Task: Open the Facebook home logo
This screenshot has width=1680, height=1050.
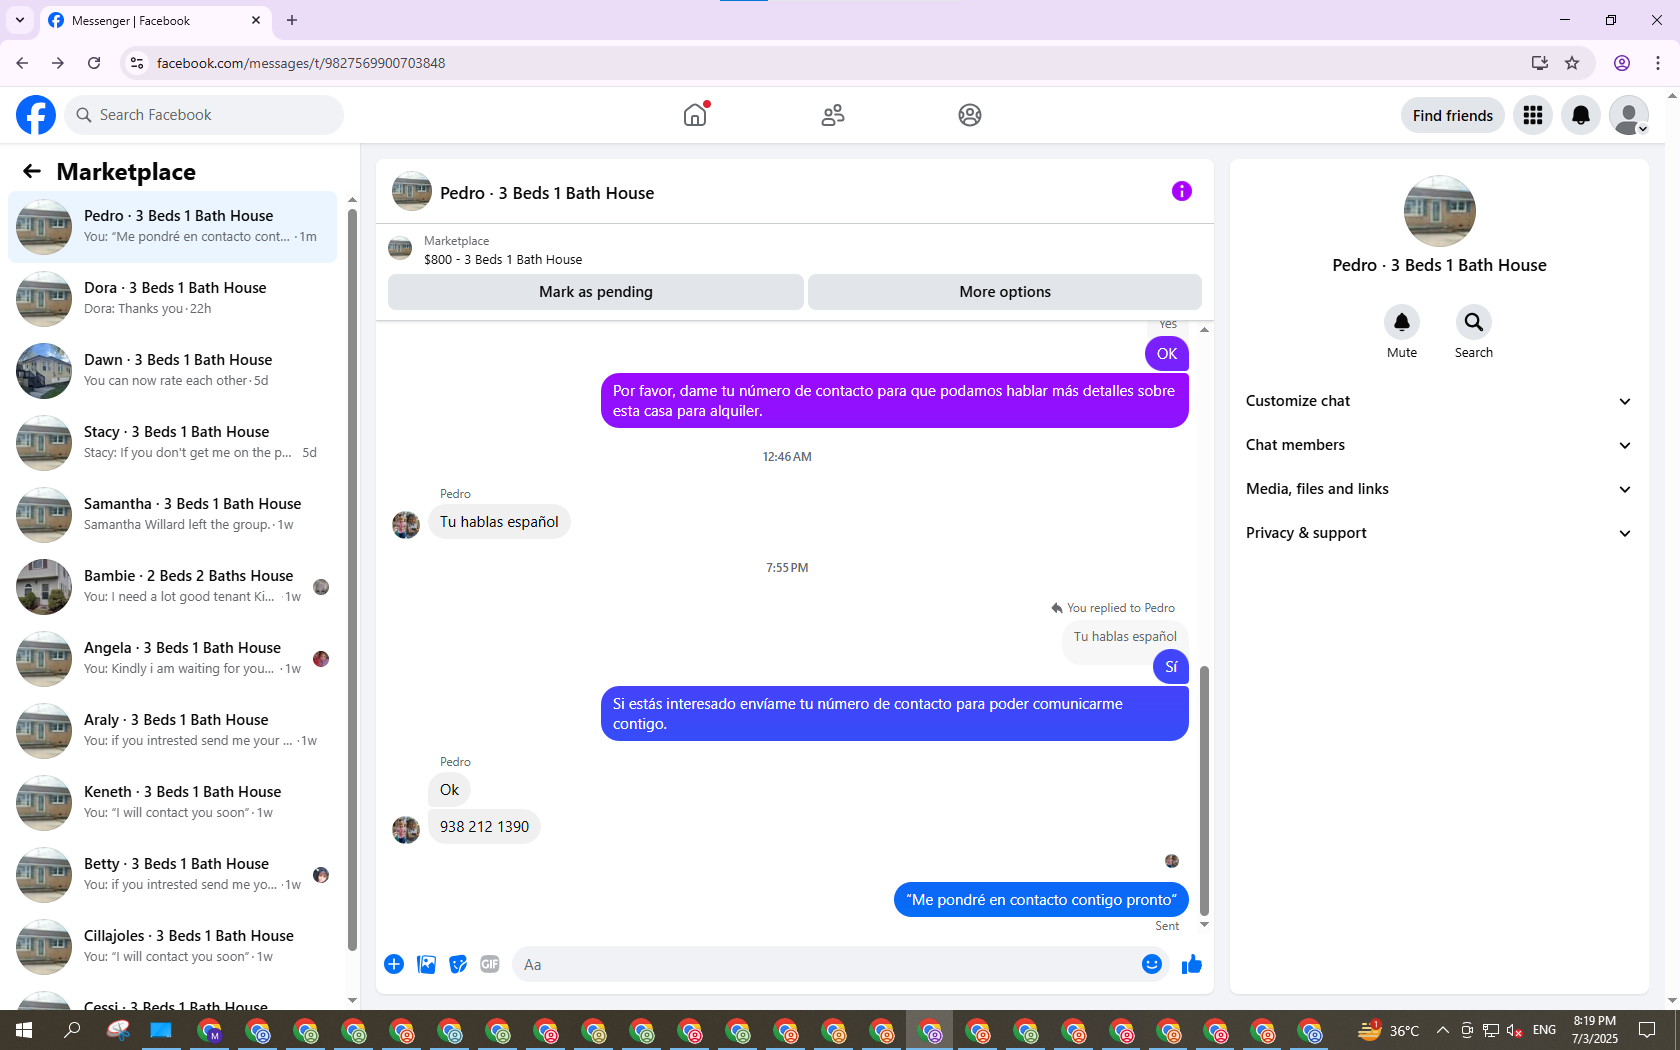Action: click(x=36, y=115)
